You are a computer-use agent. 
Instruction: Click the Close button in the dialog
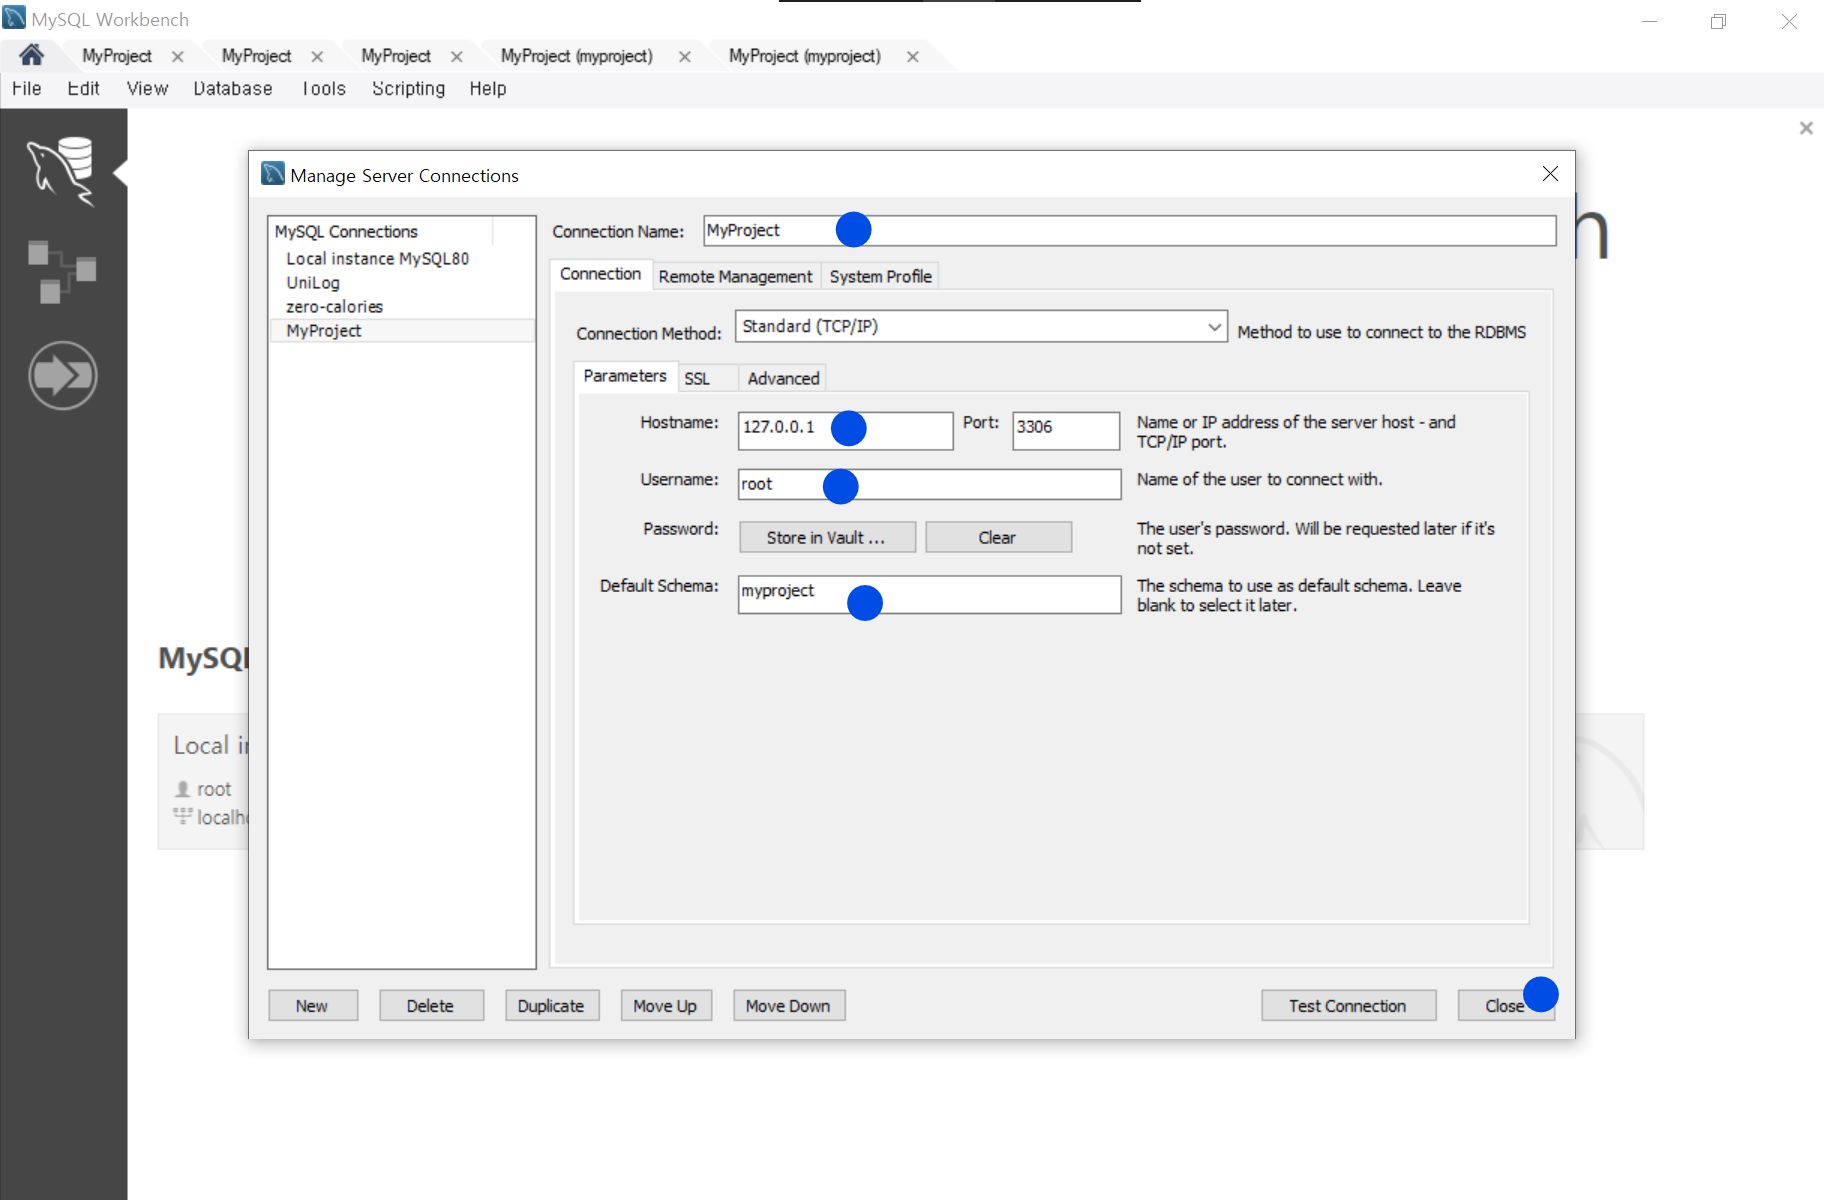click(1505, 1006)
